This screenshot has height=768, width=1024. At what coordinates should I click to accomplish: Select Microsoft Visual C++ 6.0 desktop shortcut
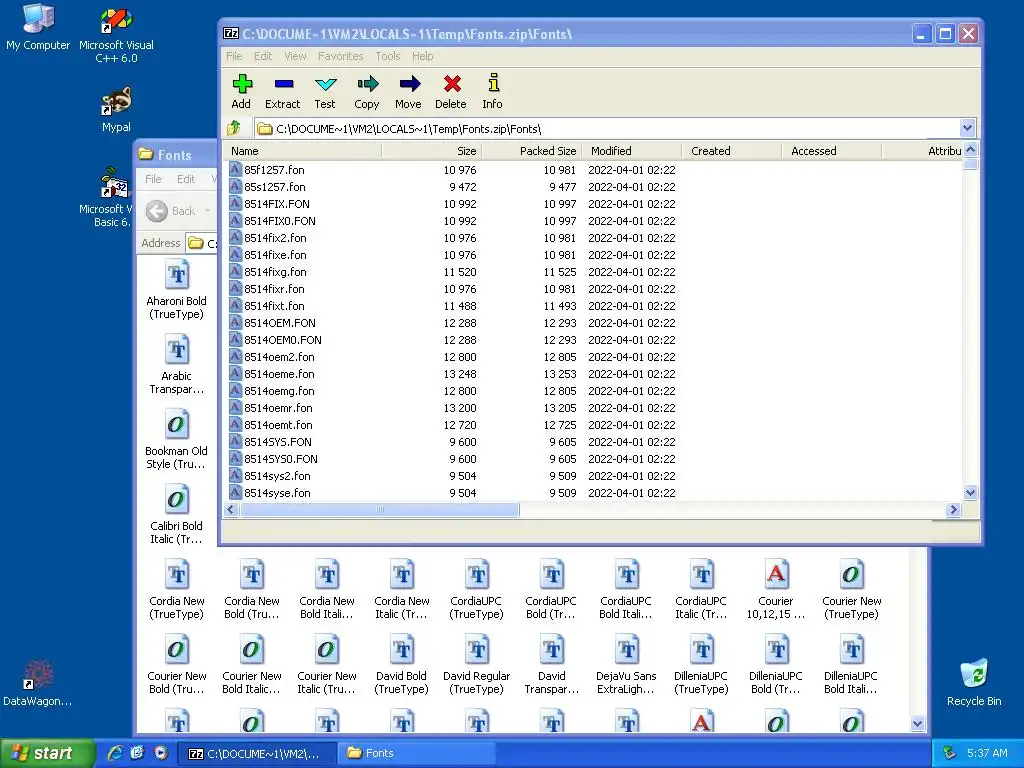(x=116, y=35)
